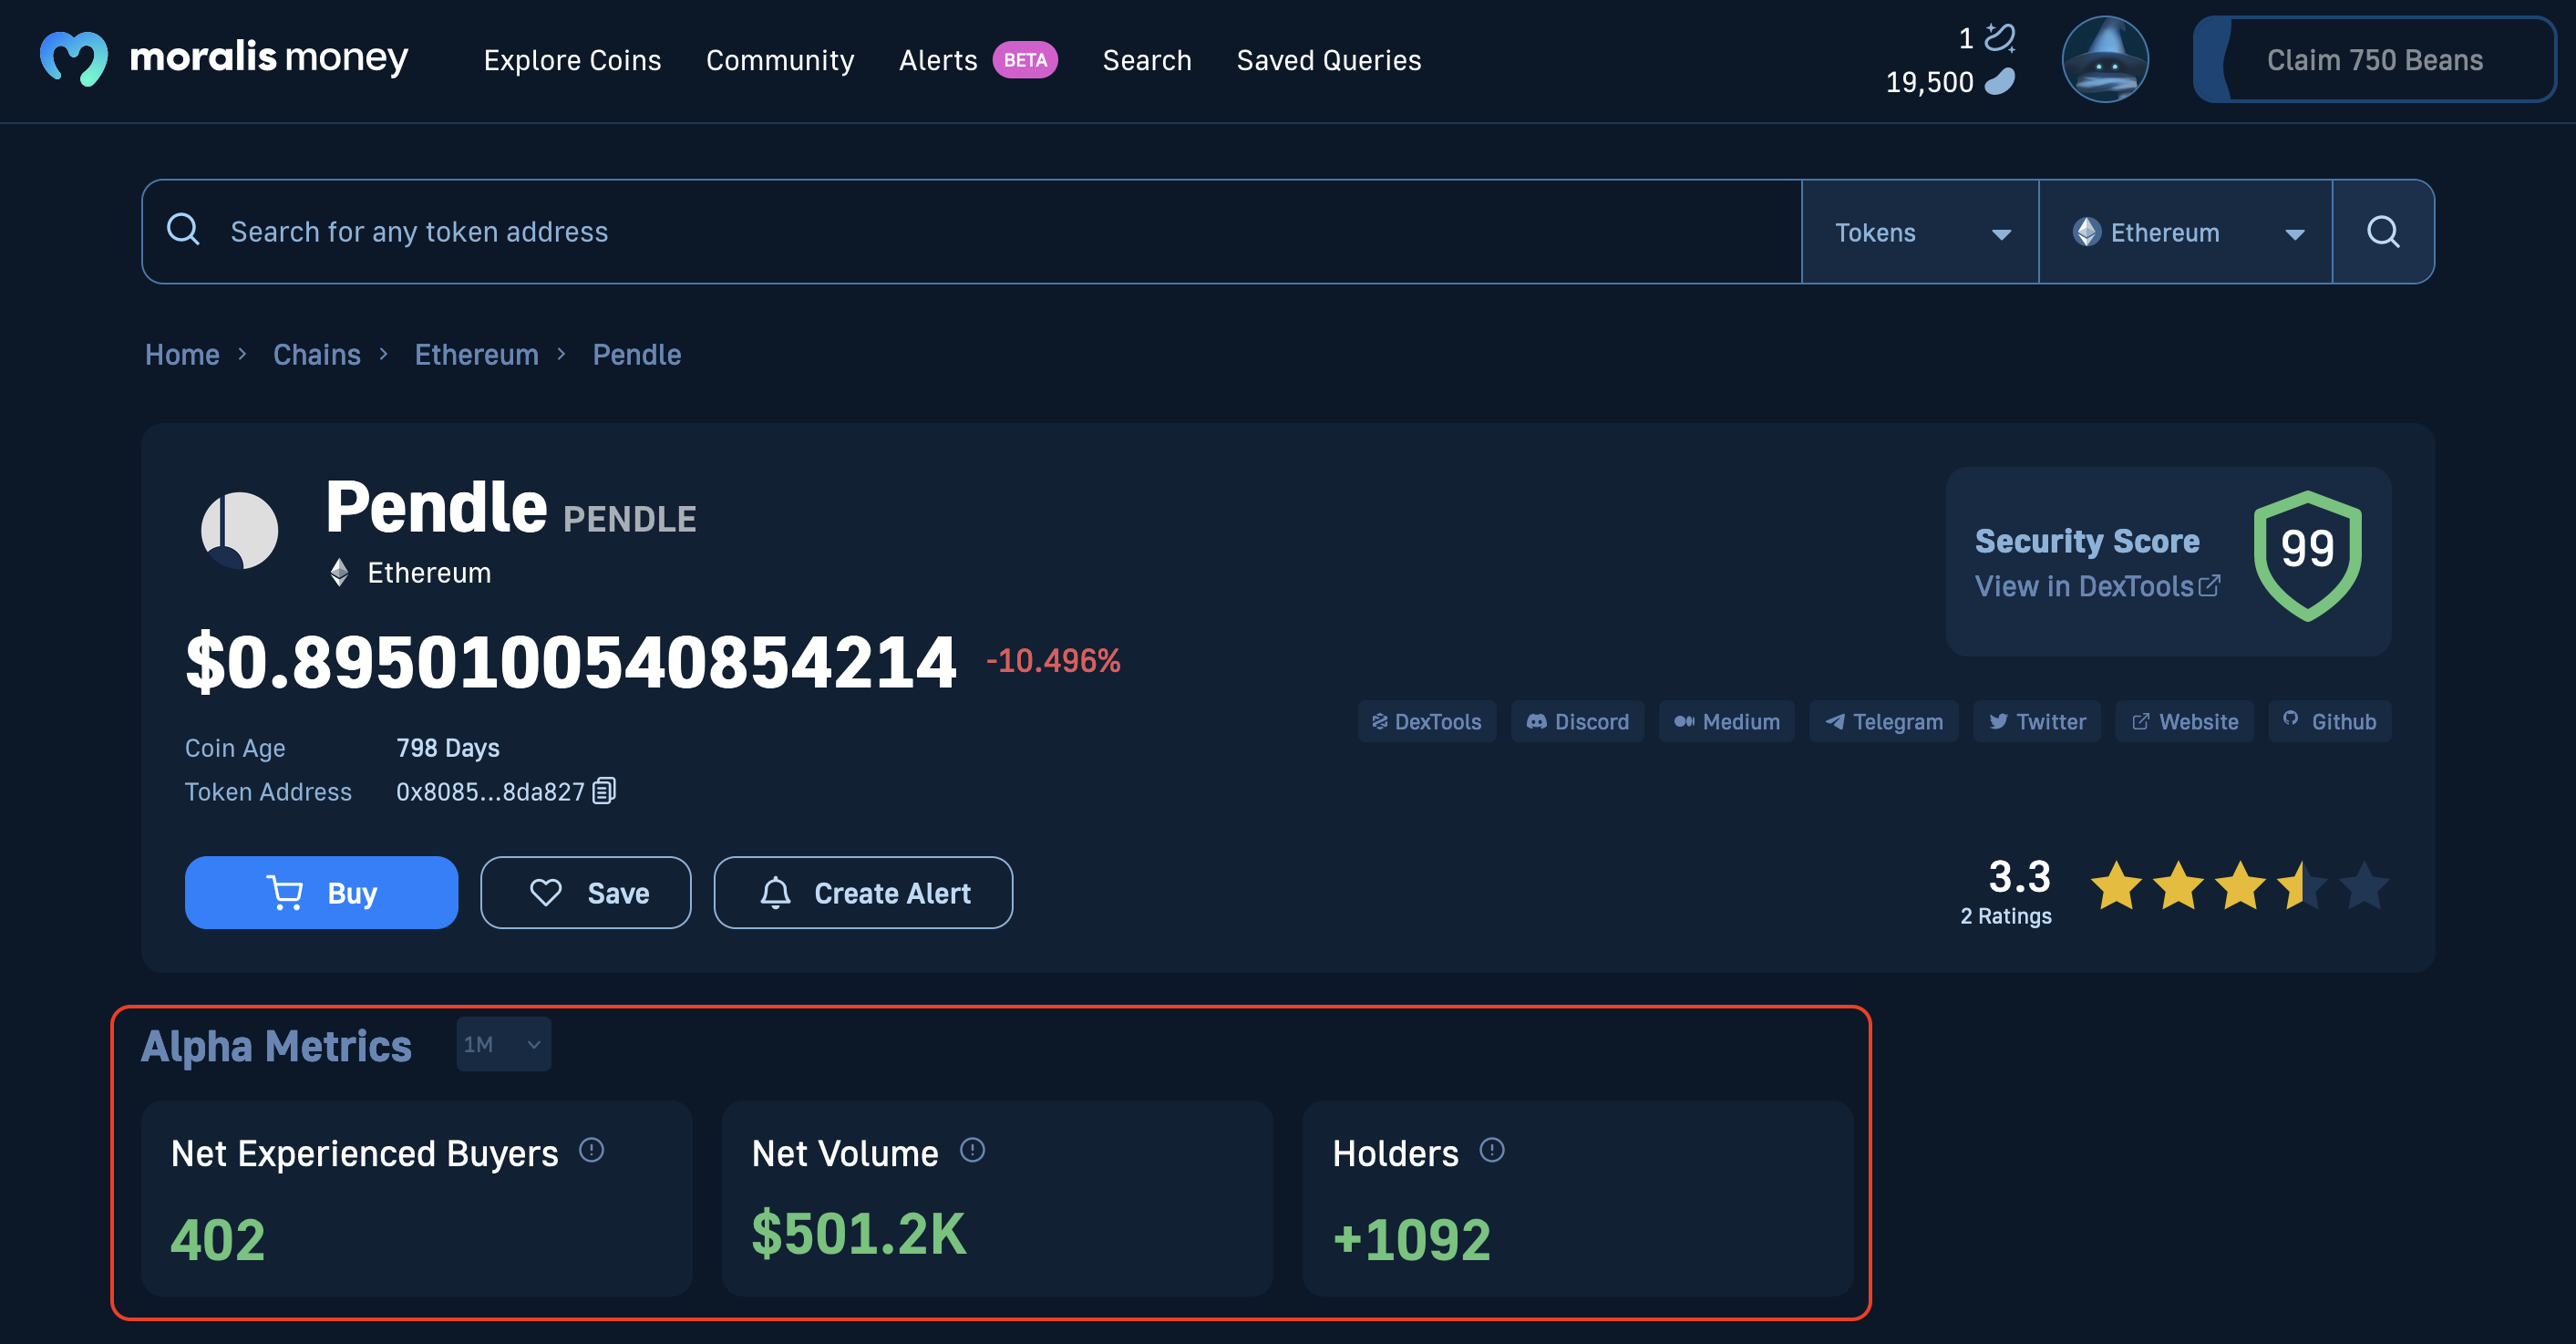Image resolution: width=2576 pixels, height=1344 pixels.
Task: Select the Pendle breadcrumb
Action: tap(636, 354)
